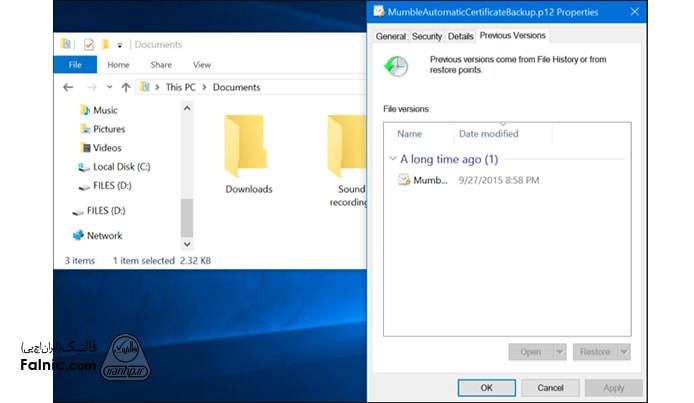Image resolution: width=694 pixels, height=403 pixels.
Task: Click the navigation pane scroll down arrow
Action: [187, 243]
